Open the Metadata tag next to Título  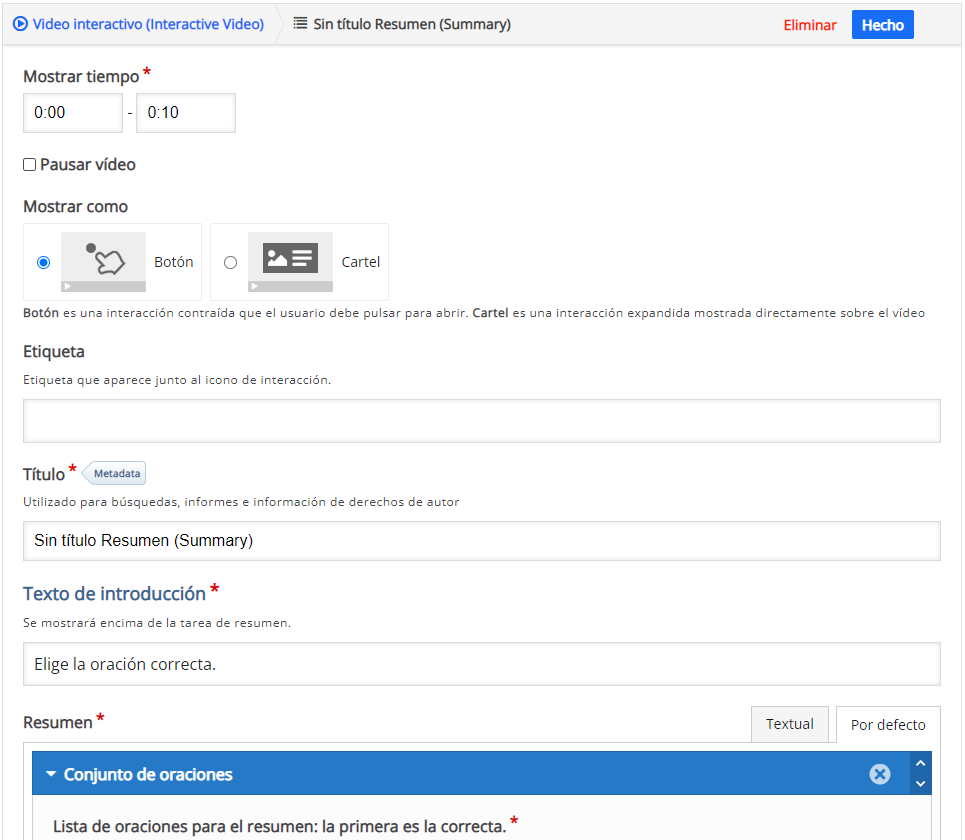117,473
